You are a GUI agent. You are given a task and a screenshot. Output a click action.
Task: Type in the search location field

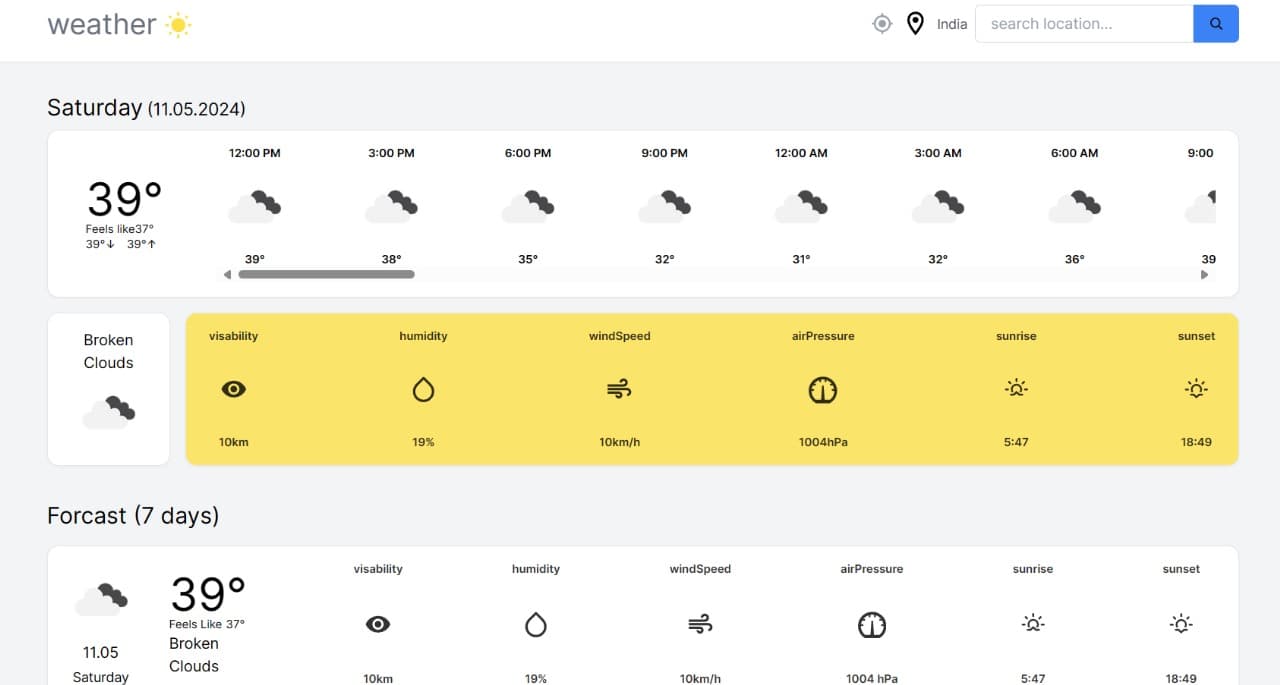pyautogui.click(x=1083, y=24)
